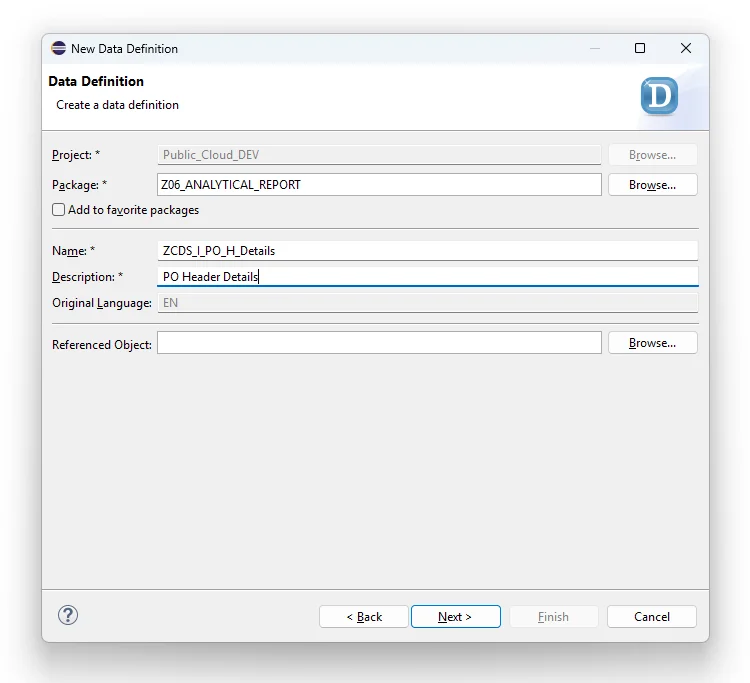Viewport: 750px width, 683px height.
Task: Click the Package input field
Action: [x=379, y=185]
